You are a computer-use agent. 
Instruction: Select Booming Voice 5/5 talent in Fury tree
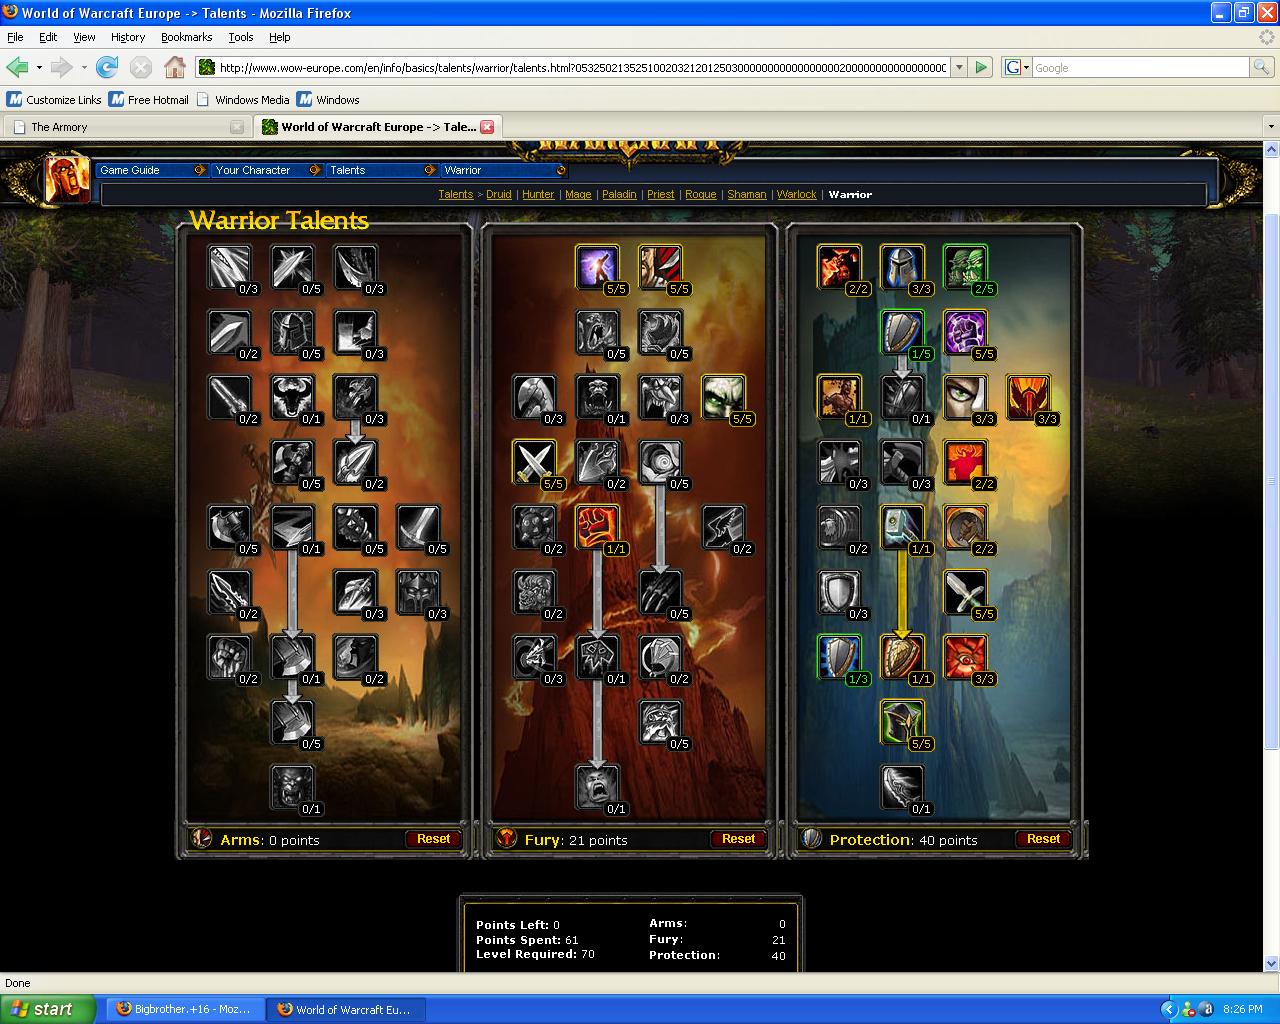[x=598, y=267]
